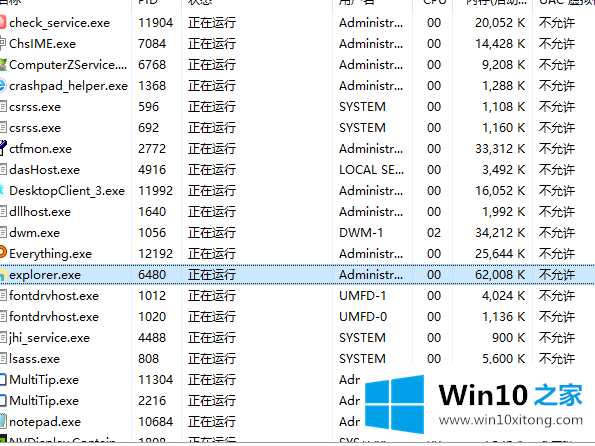Select the crashpad_helper.exe process name
The width and height of the screenshot is (595, 446).
68,86
